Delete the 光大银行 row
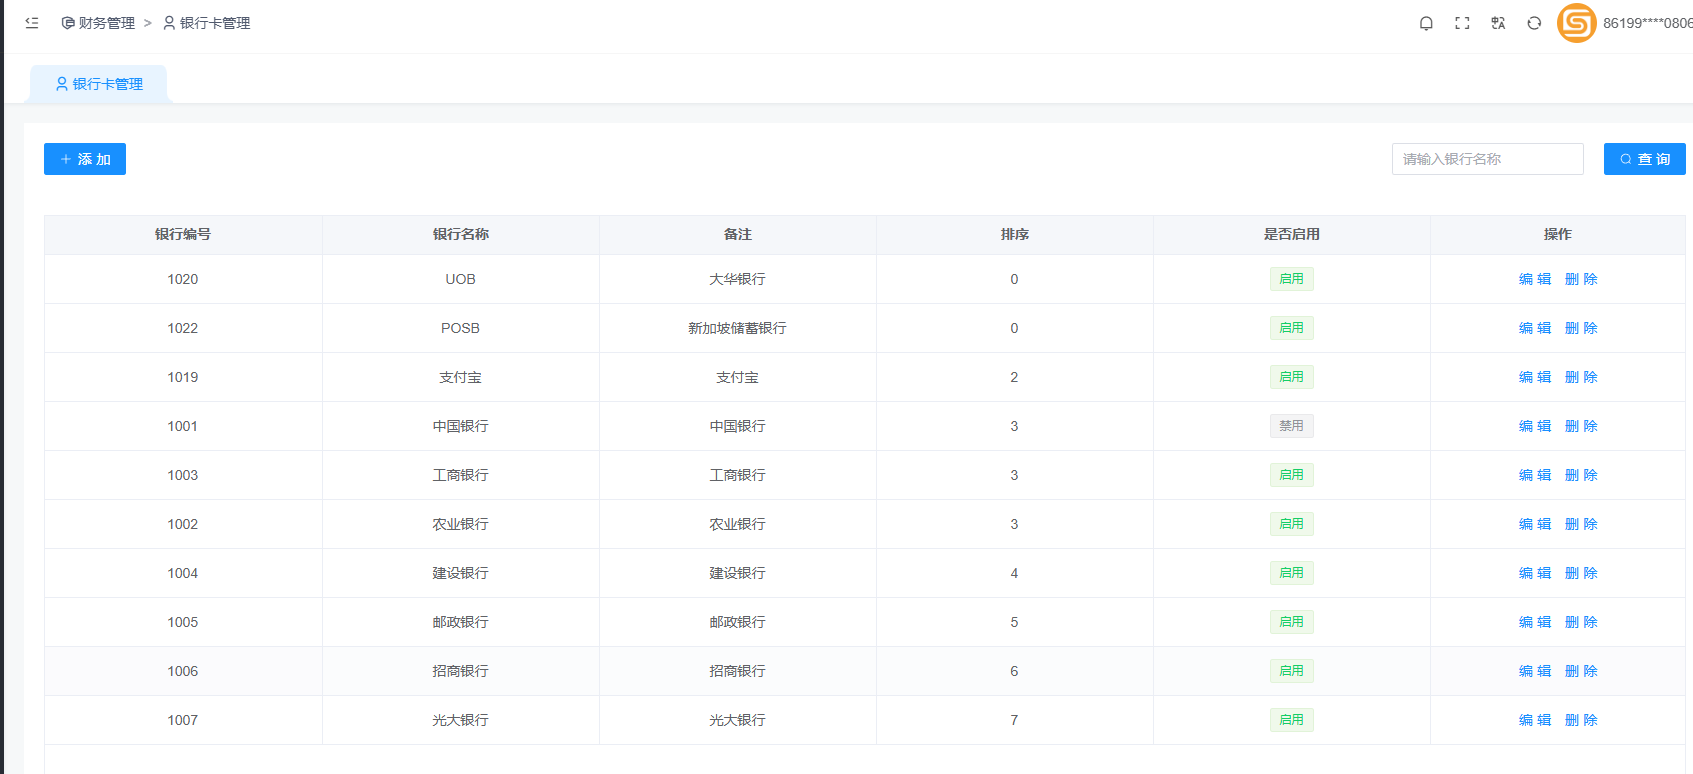Screen dimensions: 1693x774 click(1581, 720)
